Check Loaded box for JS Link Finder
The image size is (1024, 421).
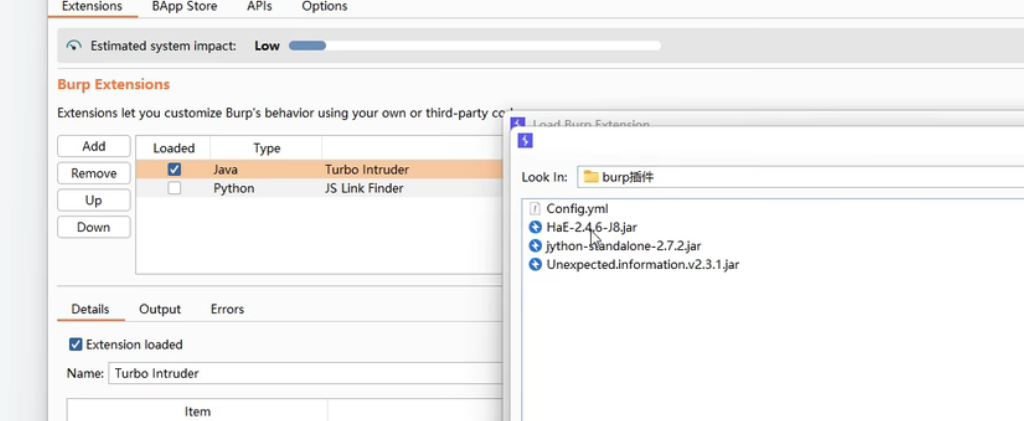[x=174, y=188]
